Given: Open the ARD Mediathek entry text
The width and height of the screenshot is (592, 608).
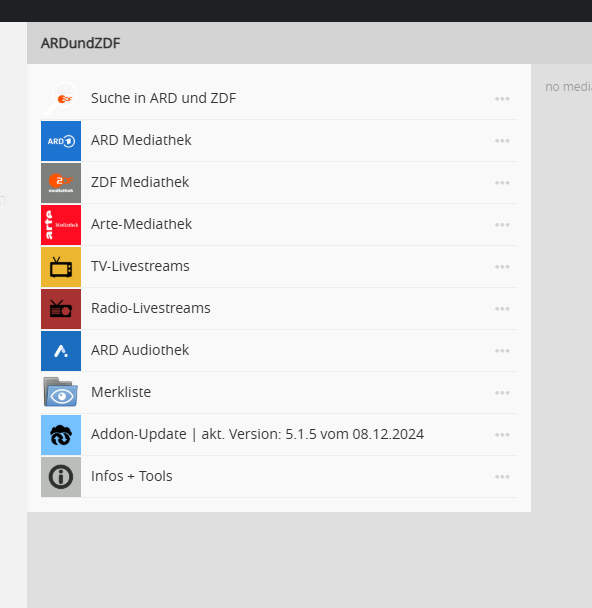Looking at the screenshot, I should (x=141, y=140).
